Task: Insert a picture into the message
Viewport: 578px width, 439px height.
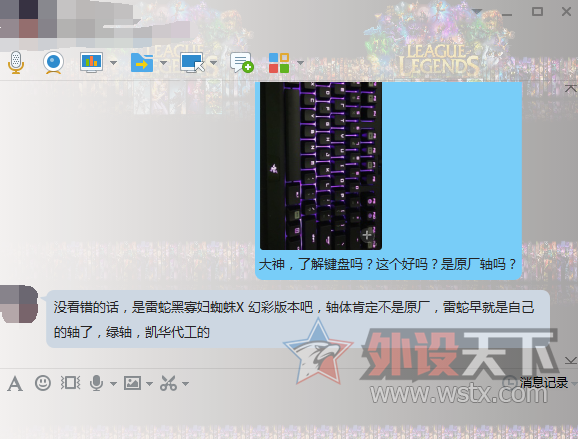Action: (132, 383)
